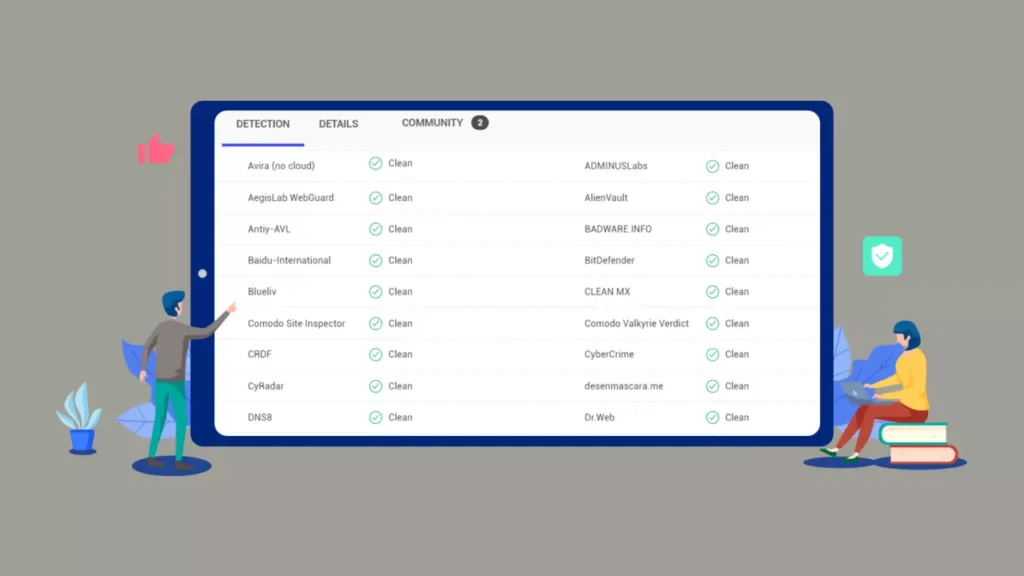Select the Comodo Valkyrie Verdict check icon
Viewport: 1024px width, 576px height.
[x=712, y=324]
